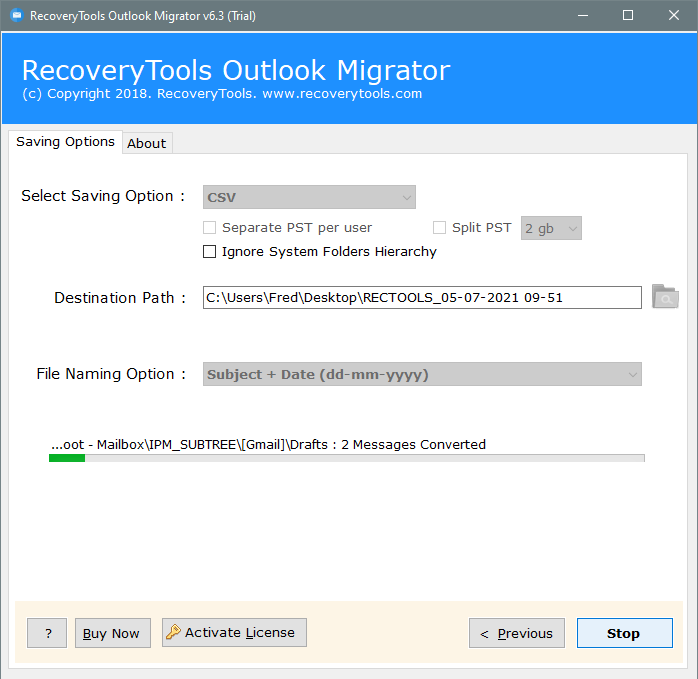
Task: Click the File Naming Option label
Action: 111,374
